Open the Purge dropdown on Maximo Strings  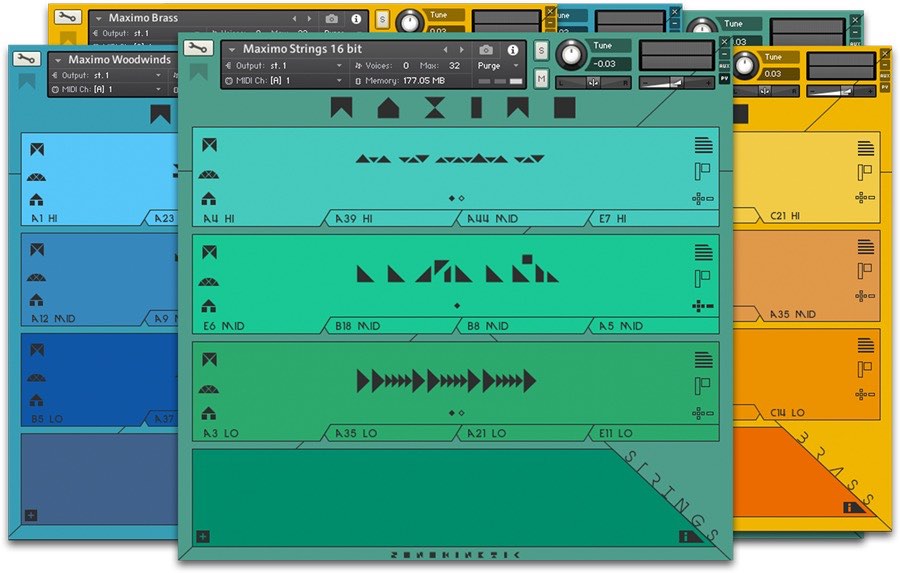pyautogui.click(x=499, y=65)
